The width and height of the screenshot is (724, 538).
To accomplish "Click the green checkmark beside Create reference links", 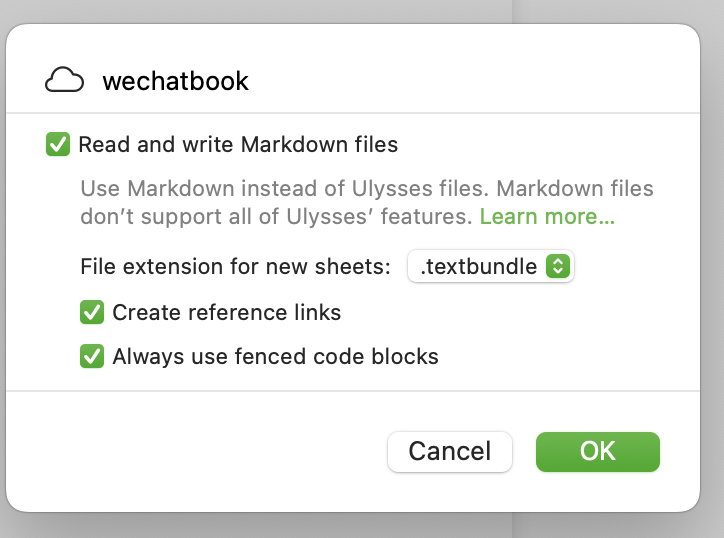I will tap(92, 313).
